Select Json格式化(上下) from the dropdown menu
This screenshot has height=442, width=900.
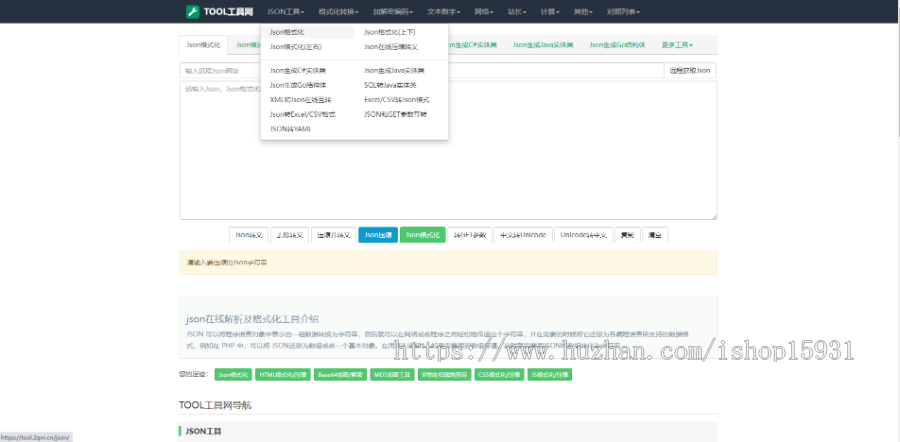(389, 32)
